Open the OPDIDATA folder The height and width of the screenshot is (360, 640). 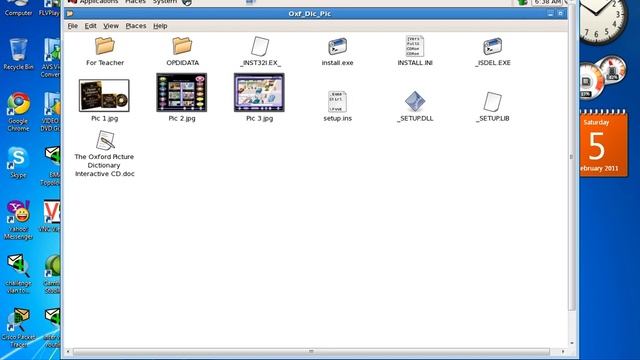(182, 46)
